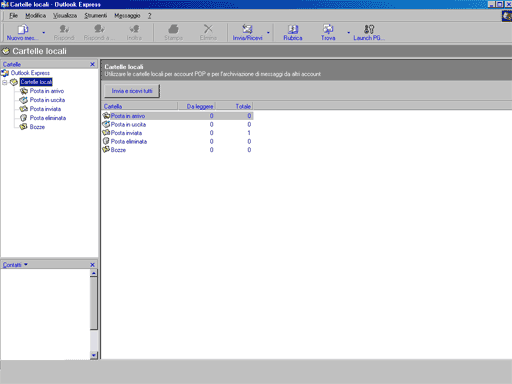The image size is (512, 384).
Task: Close the Contatti pane
Action: (92, 265)
